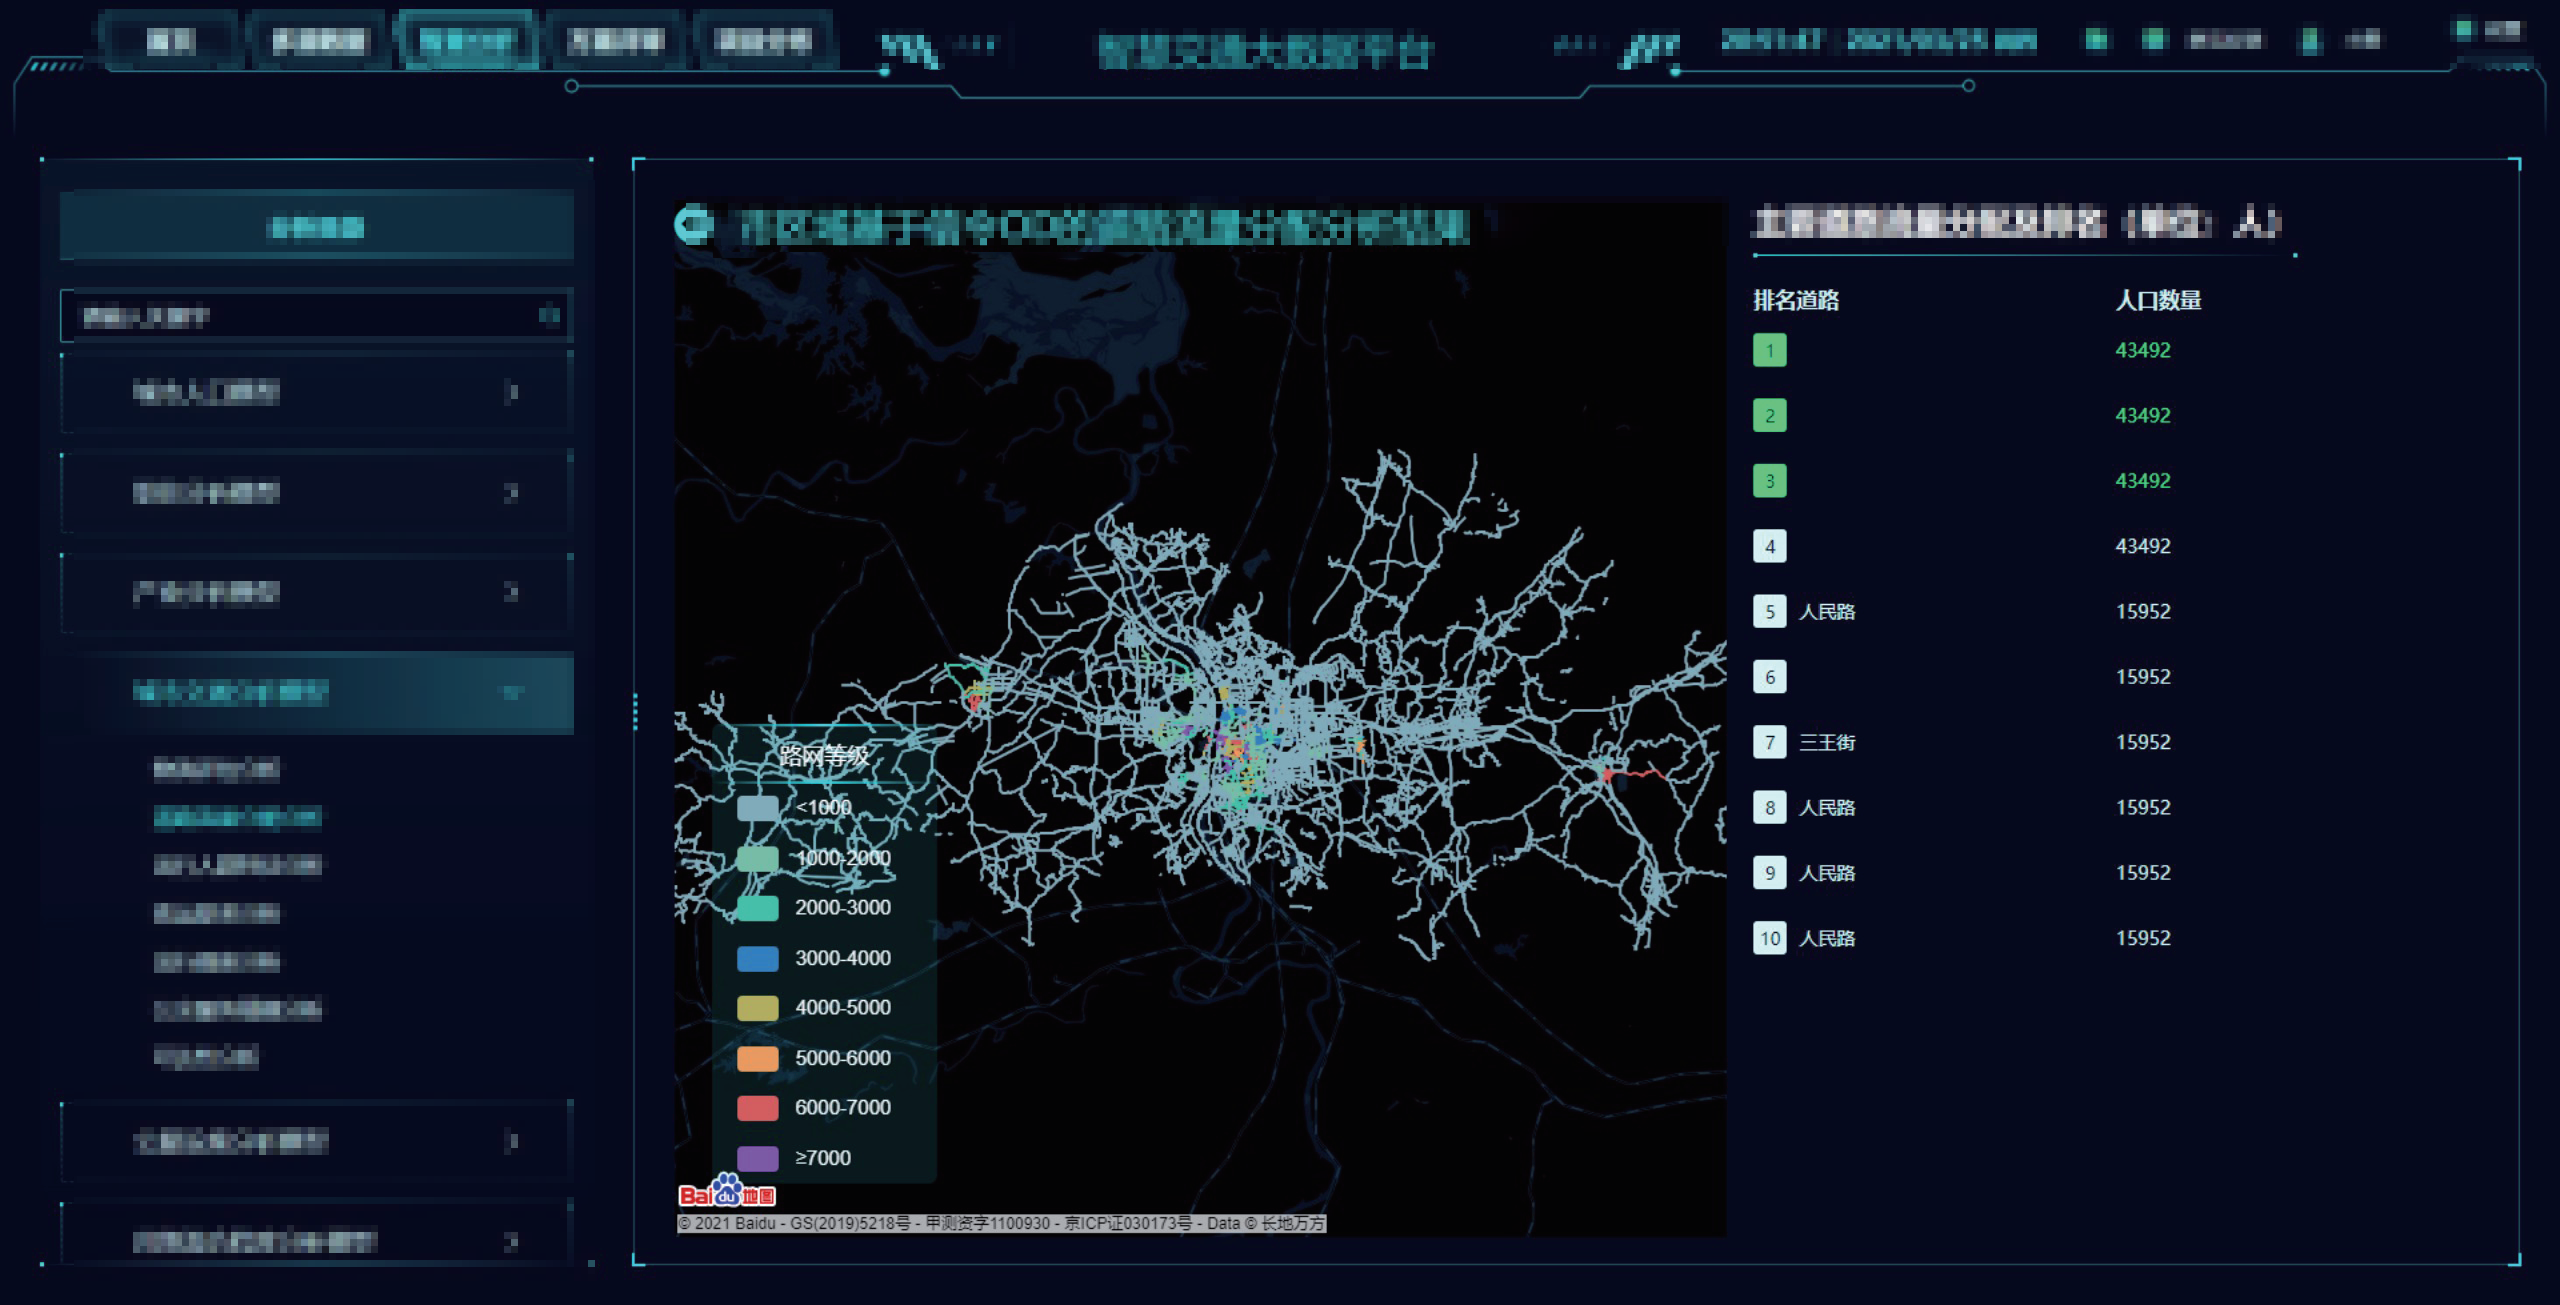Click the 5000-6000 orange legend swatch
The height and width of the screenshot is (1305, 2560).
click(757, 1058)
